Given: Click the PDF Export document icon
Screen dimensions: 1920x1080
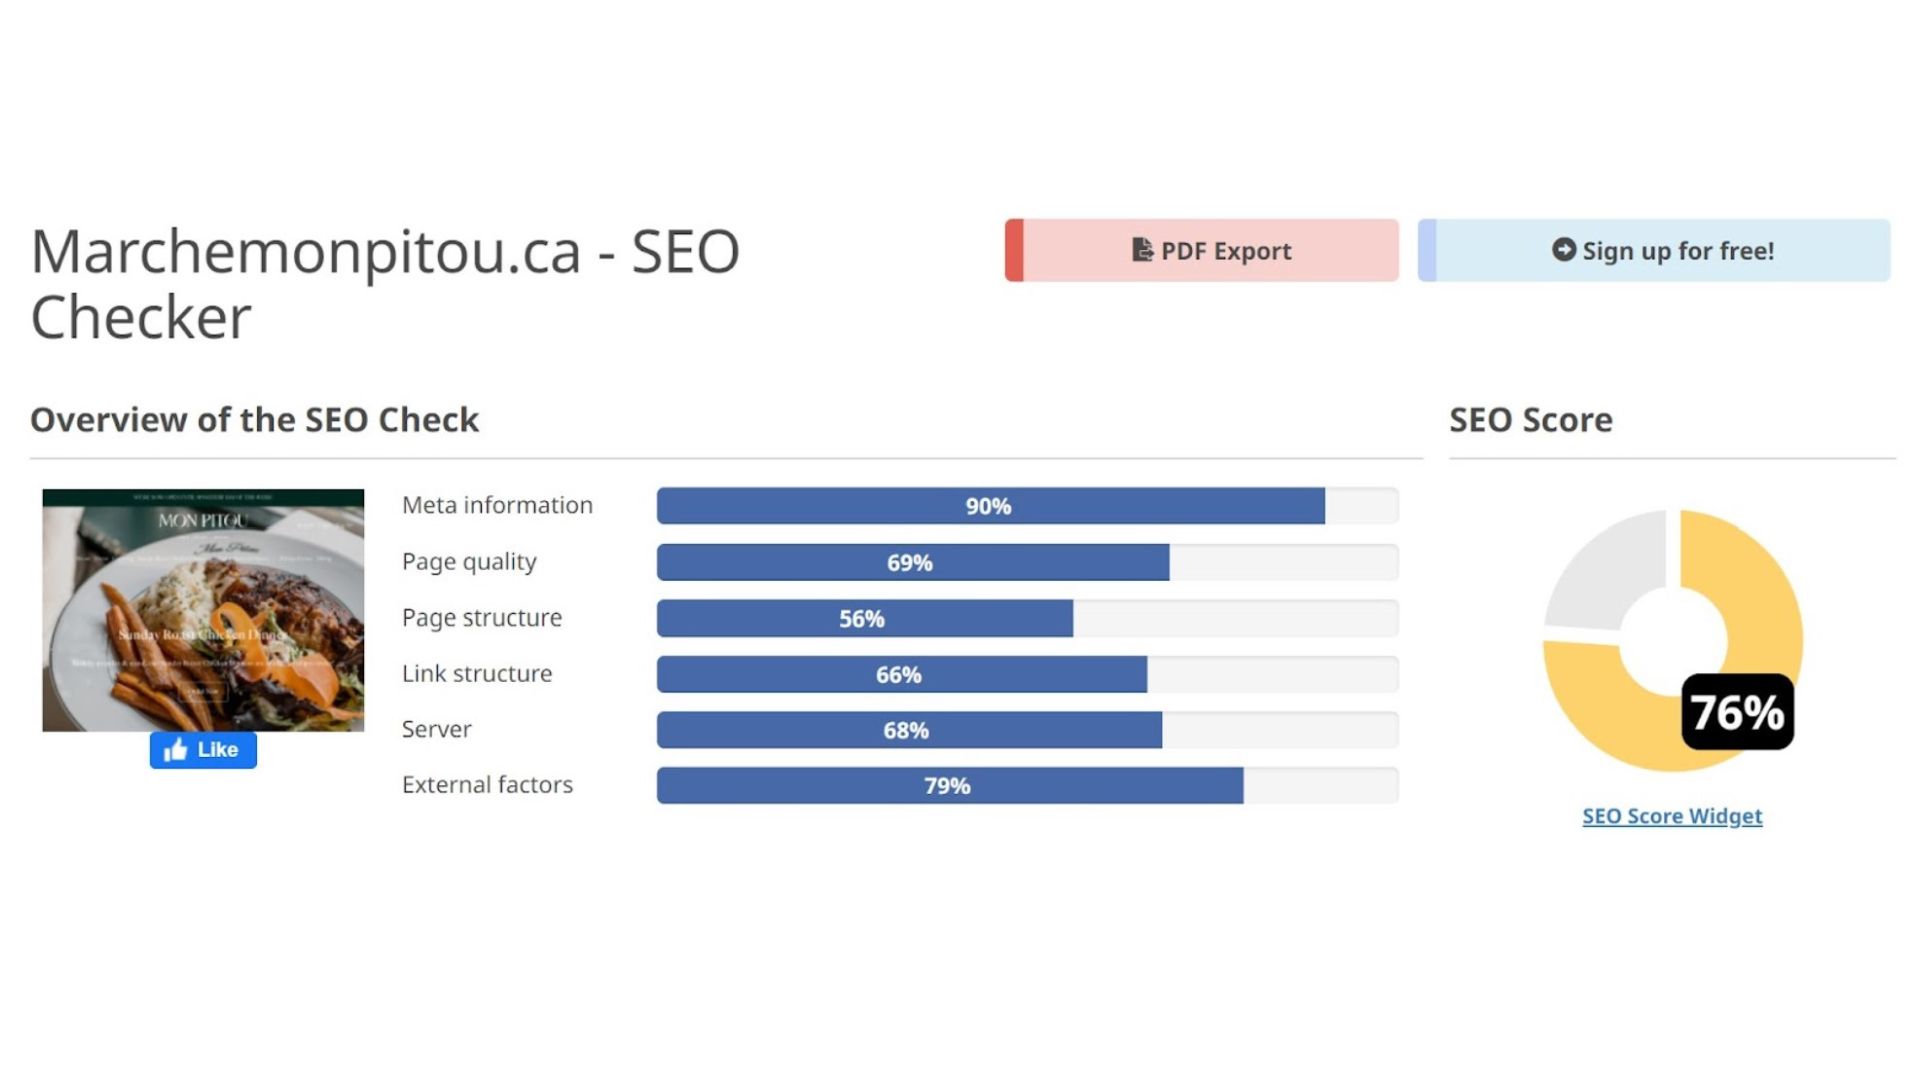Looking at the screenshot, I should tap(1142, 250).
